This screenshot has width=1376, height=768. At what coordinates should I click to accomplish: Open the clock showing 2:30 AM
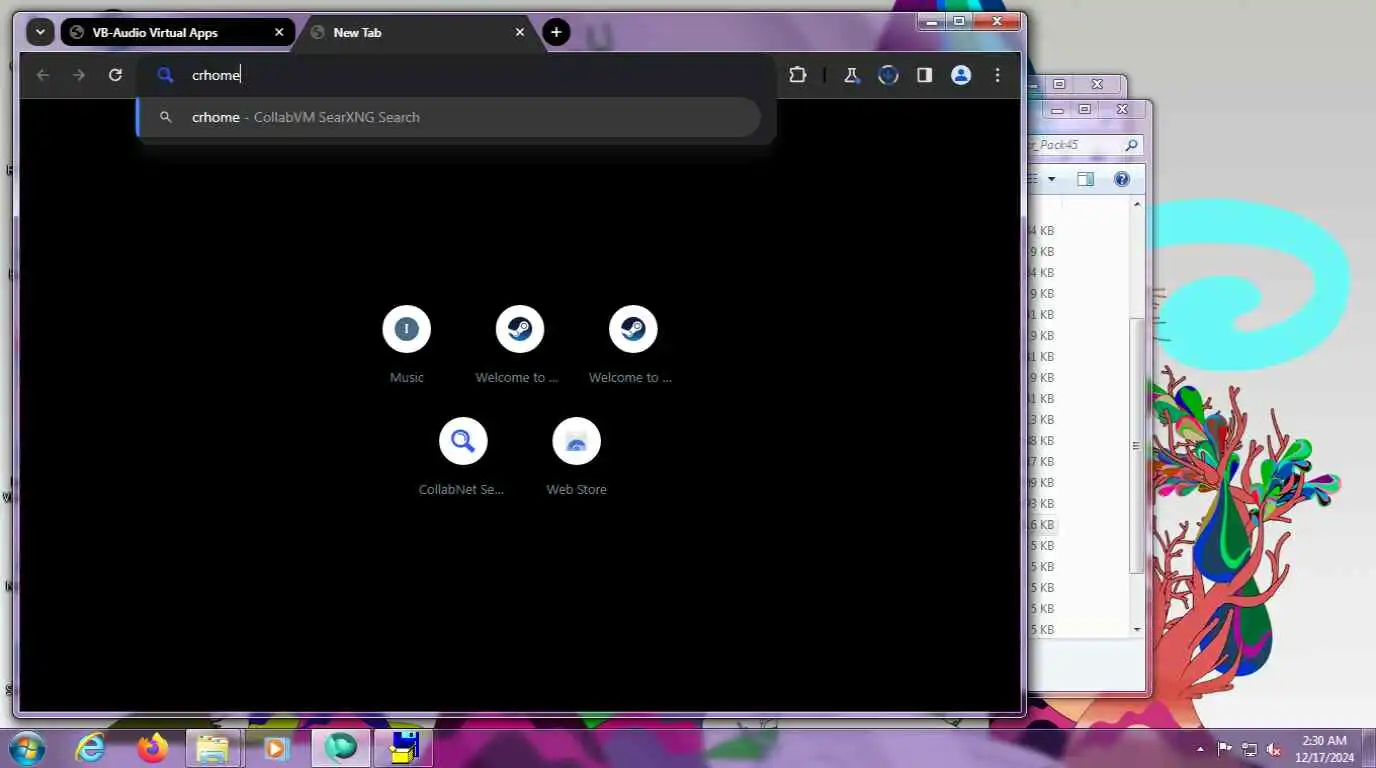coord(1324,748)
